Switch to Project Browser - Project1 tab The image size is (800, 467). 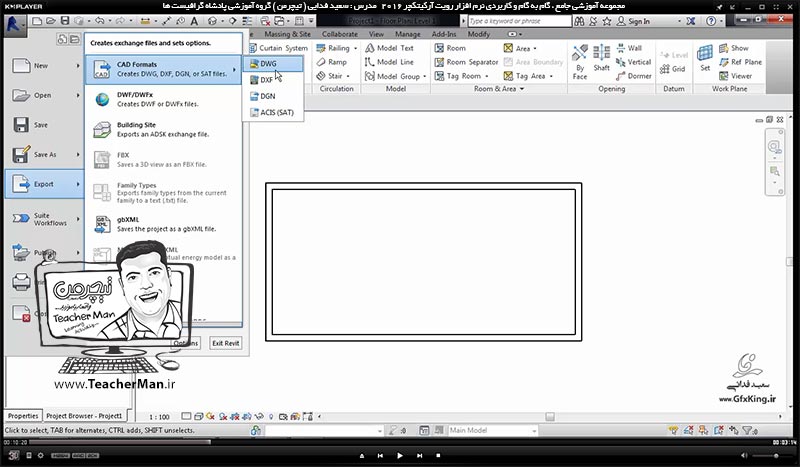(84, 416)
